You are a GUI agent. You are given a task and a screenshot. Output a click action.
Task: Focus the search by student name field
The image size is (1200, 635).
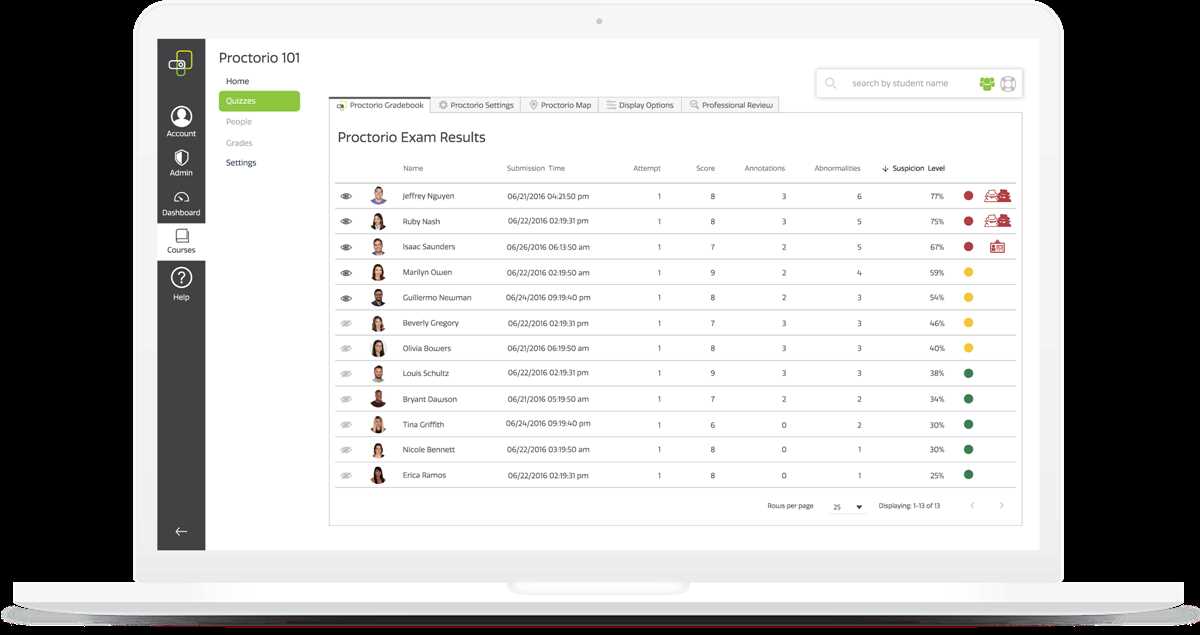tap(900, 83)
